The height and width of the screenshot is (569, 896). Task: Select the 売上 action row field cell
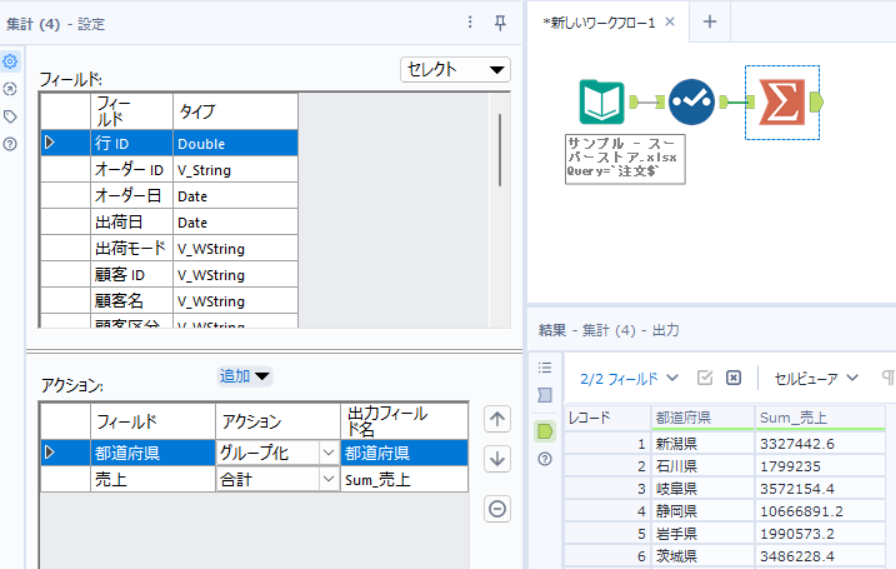pos(153,479)
